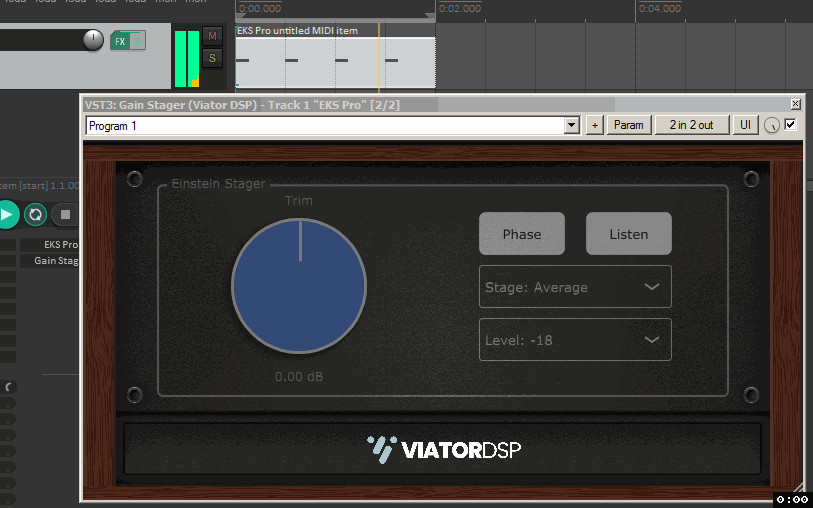Toggle the repeat loop button
The height and width of the screenshot is (508, 813).
(35, 215)
